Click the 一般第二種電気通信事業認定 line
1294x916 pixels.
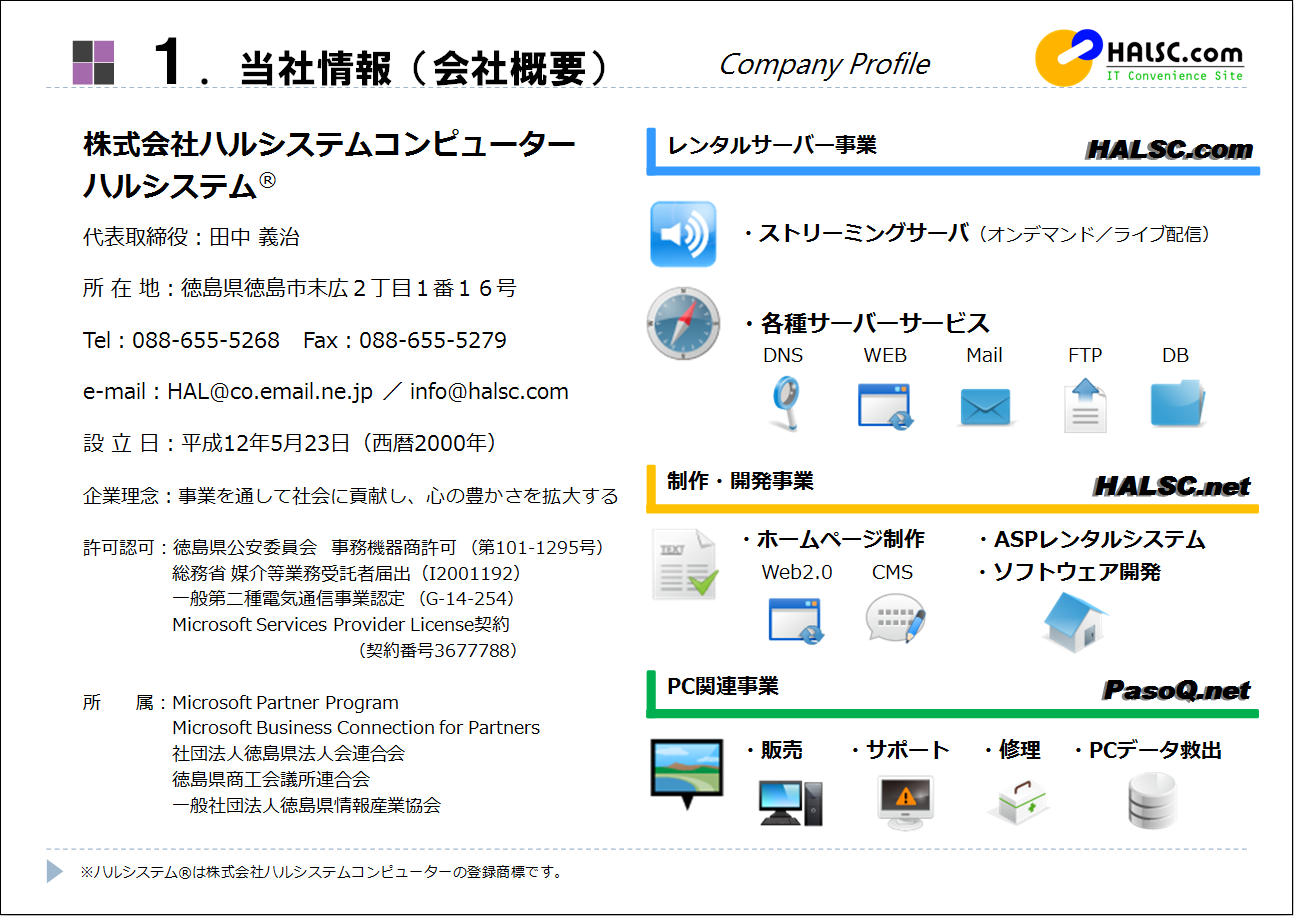coord(343,599)
